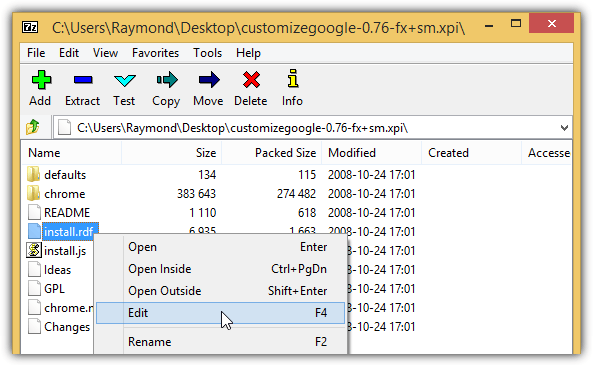Choose Open from the context menu
The width and height of the screenshot is (593, 365).
(220, 247)
